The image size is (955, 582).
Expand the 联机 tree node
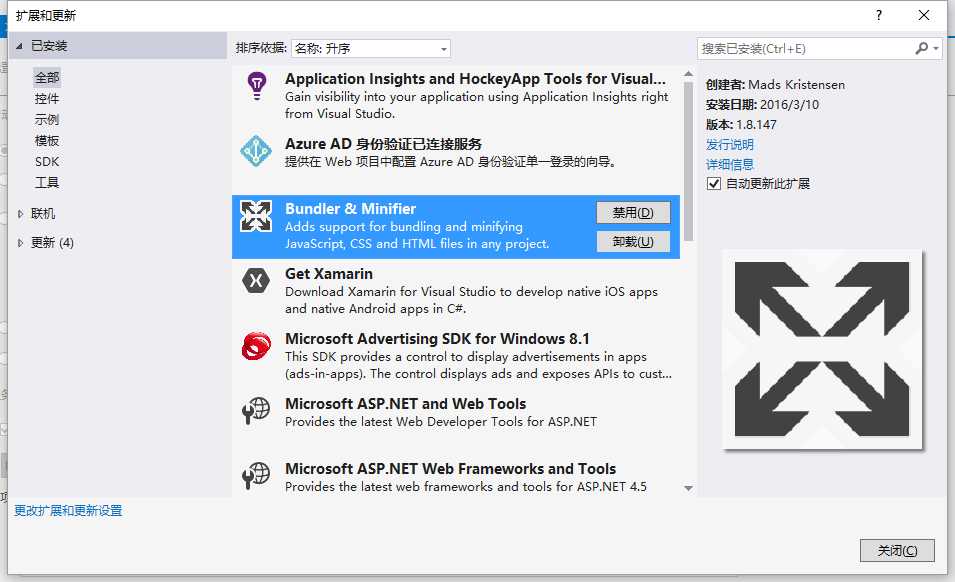tap(20, 214)
